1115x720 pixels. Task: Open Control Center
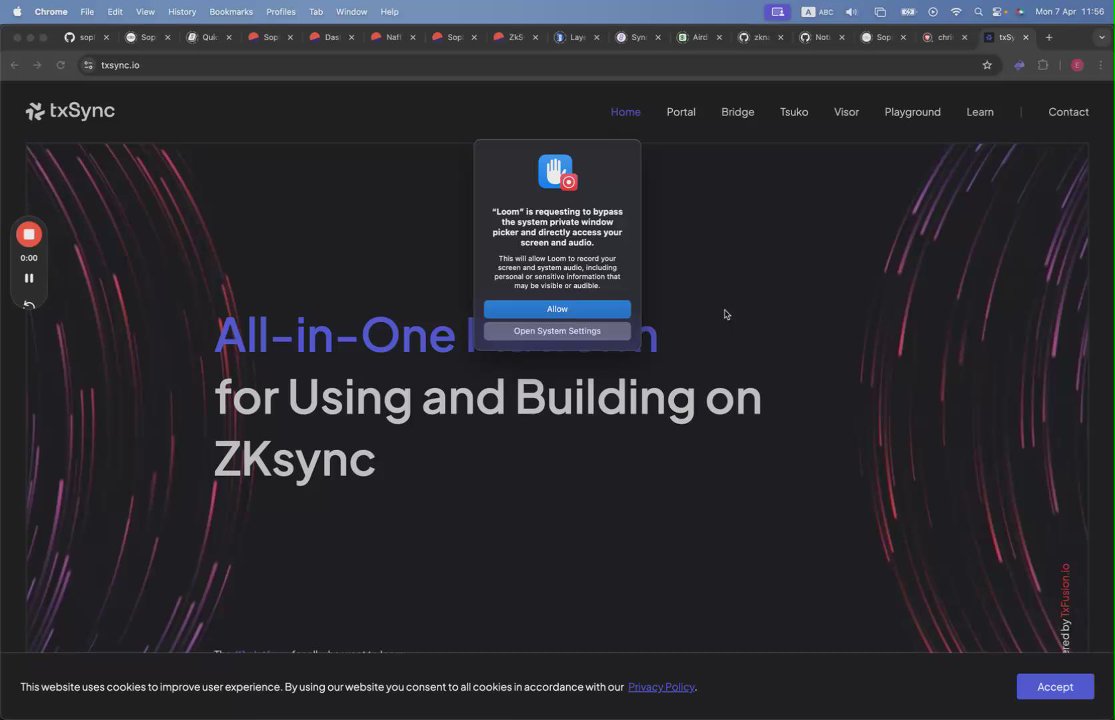point(999,11)
